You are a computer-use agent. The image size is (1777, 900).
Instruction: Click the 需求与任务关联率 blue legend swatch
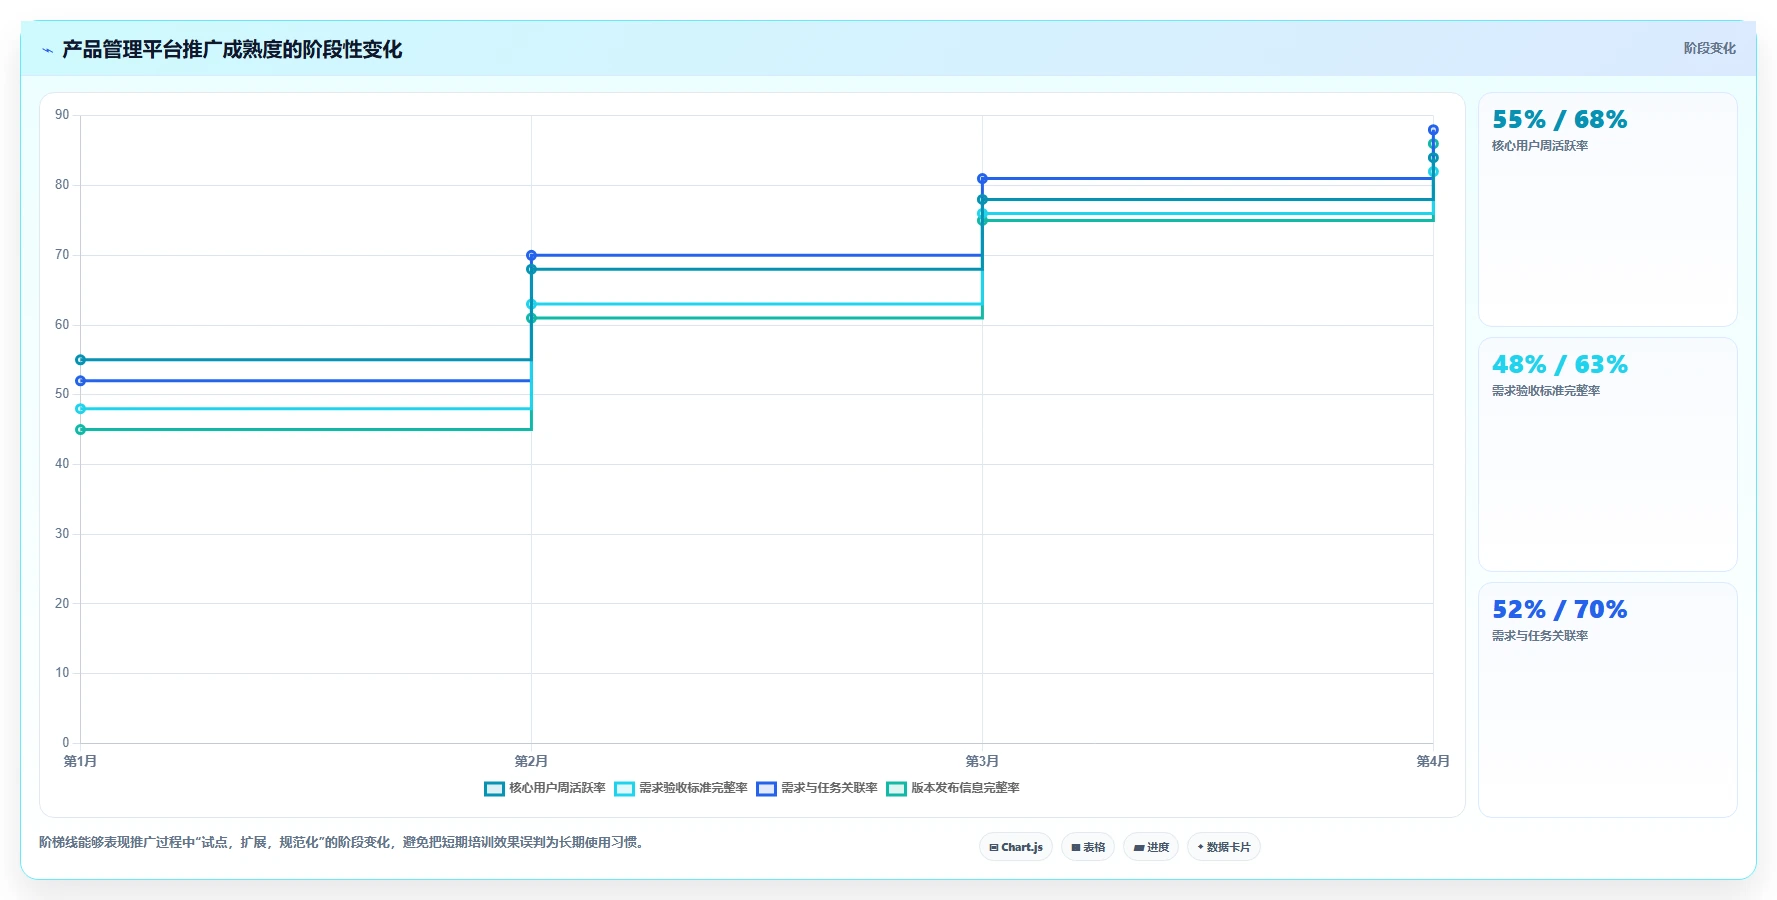tap(767, 788)
